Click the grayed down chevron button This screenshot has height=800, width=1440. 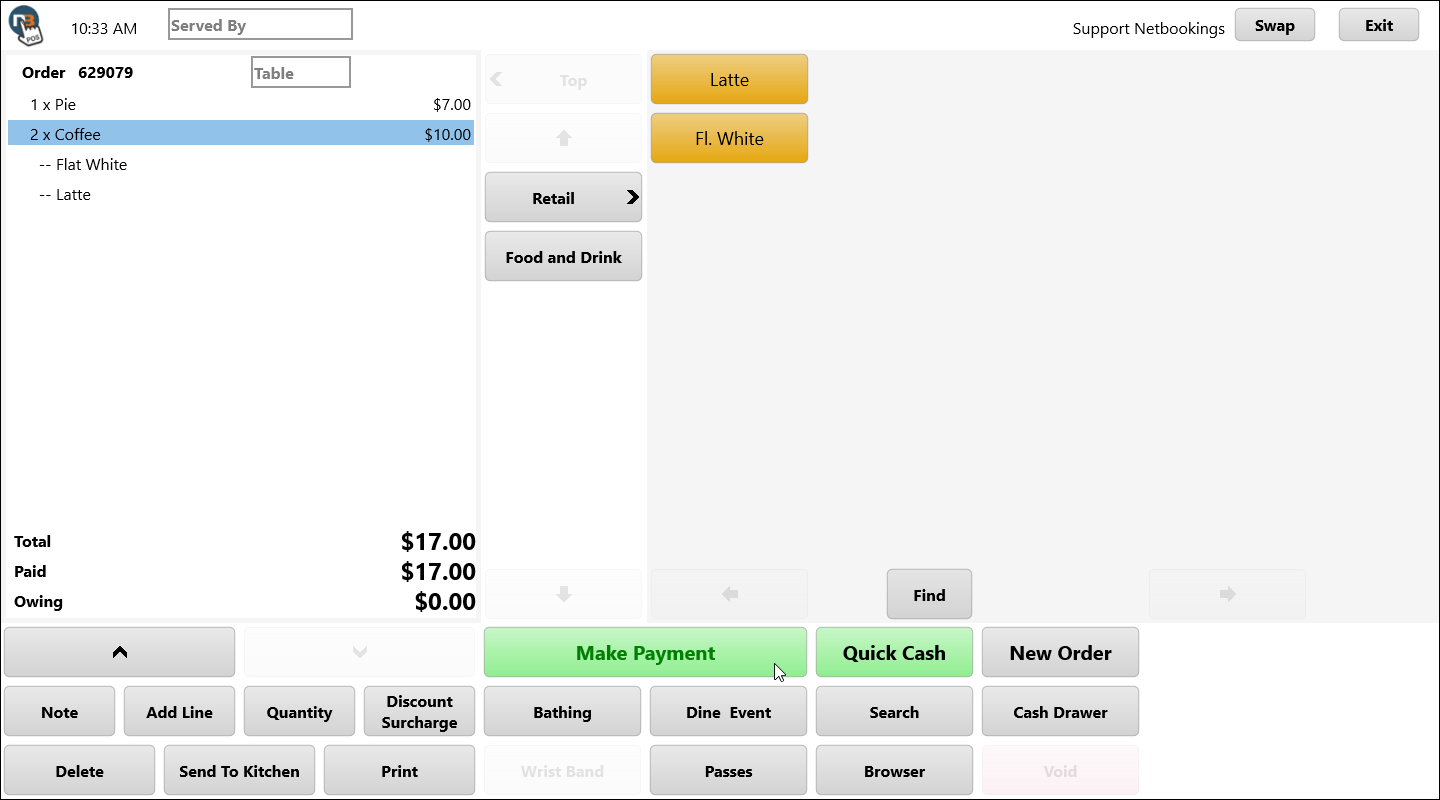pyautogui.click(x=360, y=652)
